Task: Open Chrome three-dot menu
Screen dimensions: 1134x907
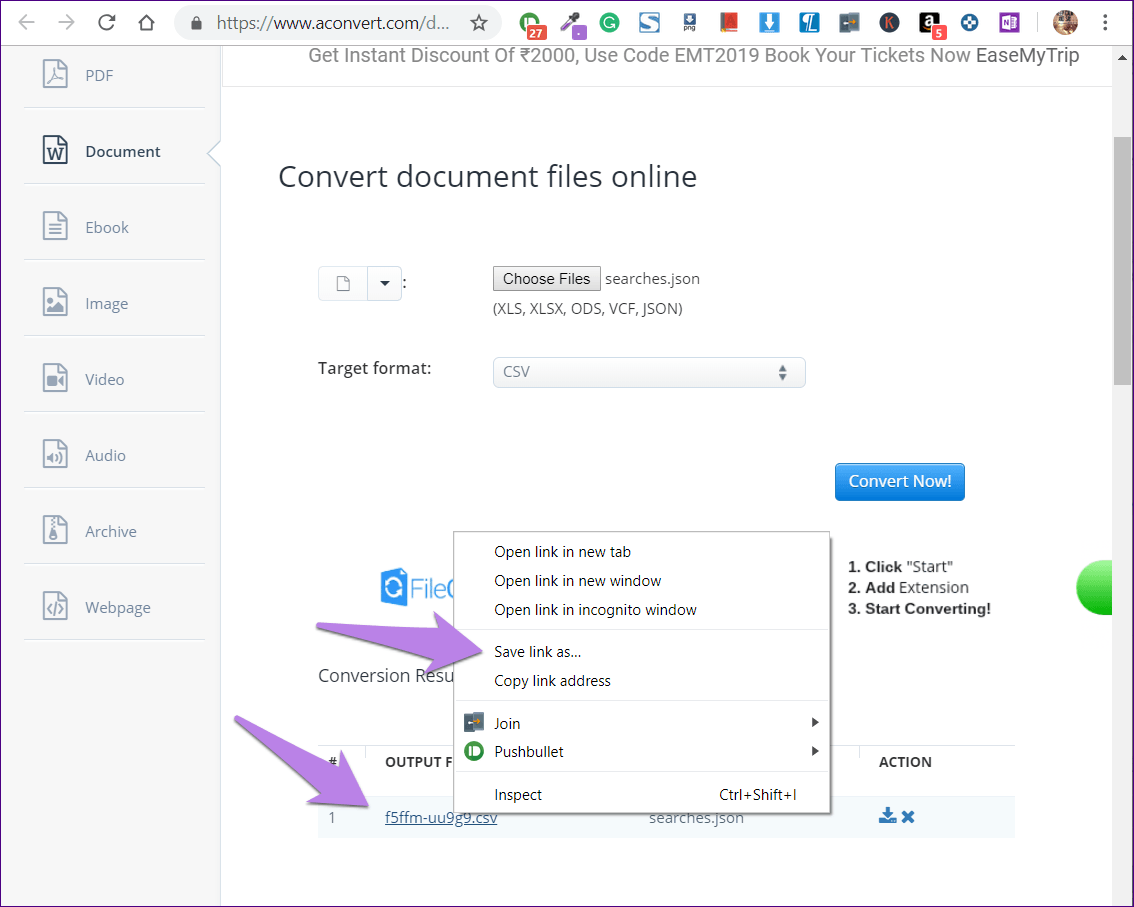Action: pos(1105,22)
